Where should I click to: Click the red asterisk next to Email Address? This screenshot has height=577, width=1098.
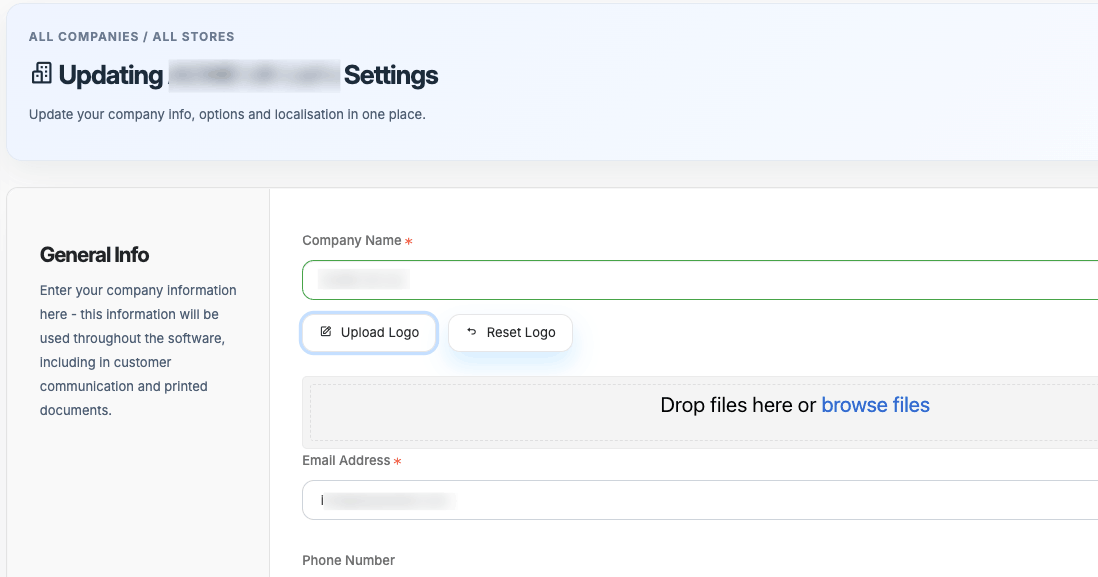tap(397, 462)
